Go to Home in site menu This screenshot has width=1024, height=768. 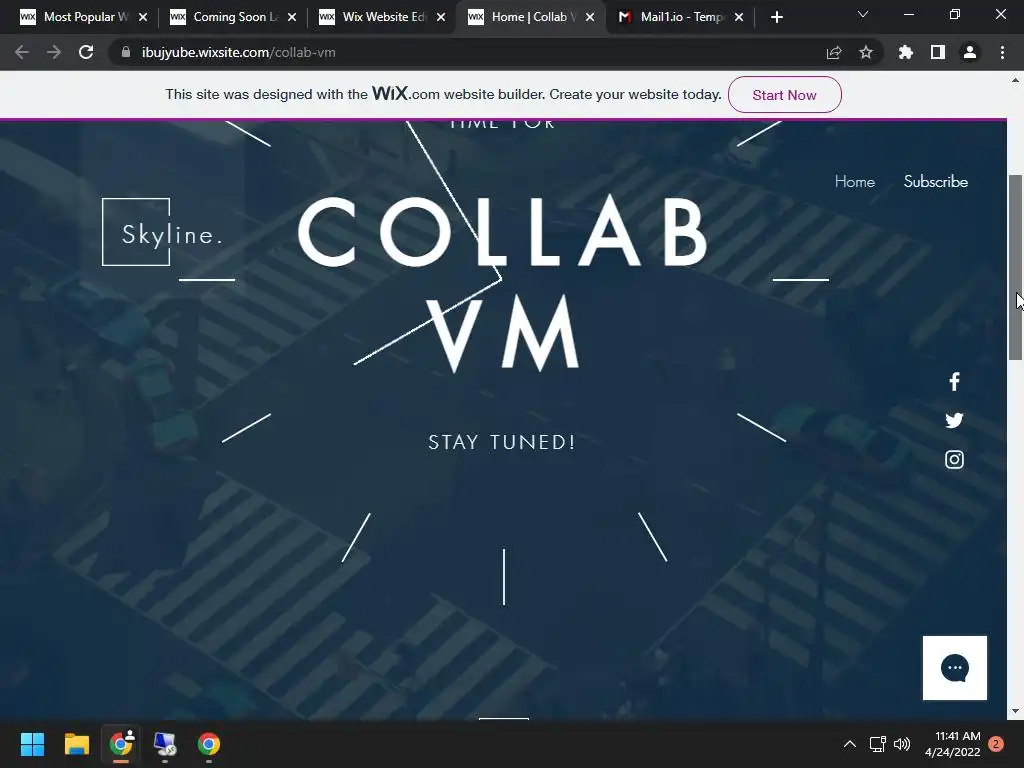pyautogui.click(x=854, y=182)
